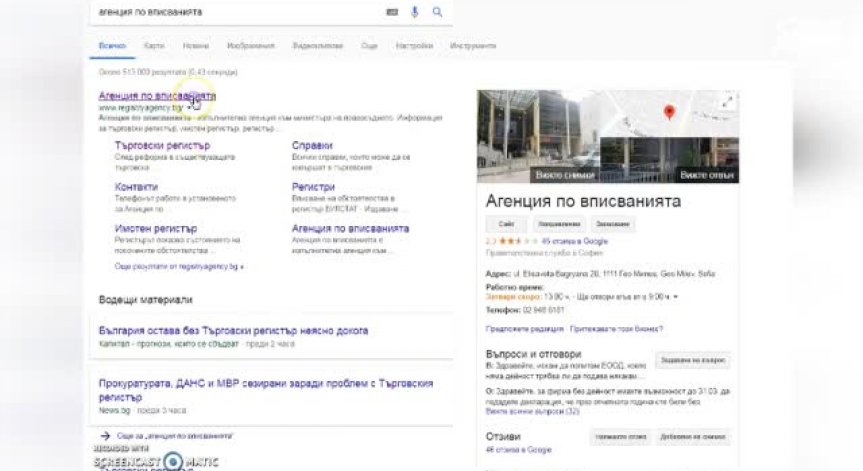Click the magnifier search icon
This screenshot has height=471, width=863.
click(x=437, y=12)
